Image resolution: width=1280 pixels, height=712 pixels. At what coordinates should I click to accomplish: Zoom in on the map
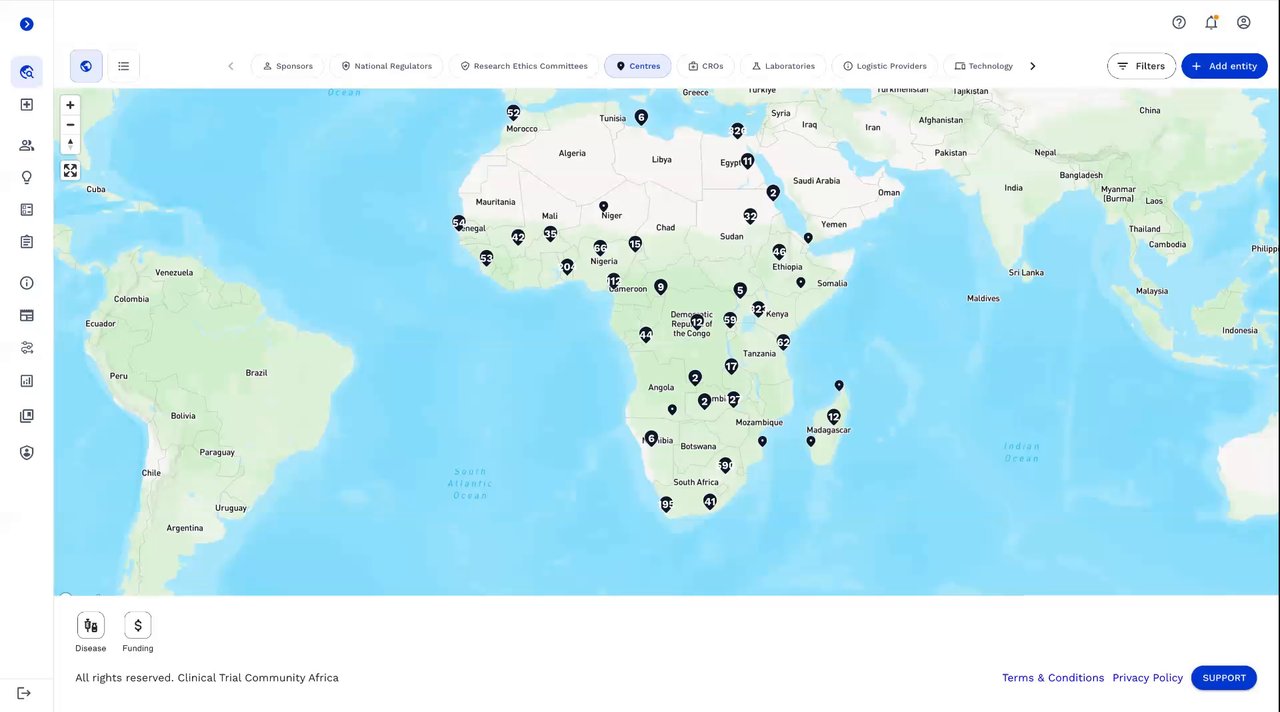click(70, 105)
